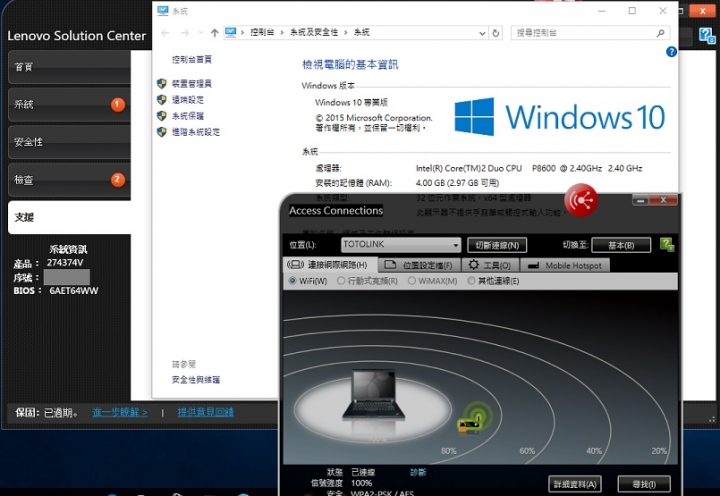Expand chevron after 系統及安全性 breadcrumb
Viewport: 720px width, 496px height.
(x=345, y=32)
